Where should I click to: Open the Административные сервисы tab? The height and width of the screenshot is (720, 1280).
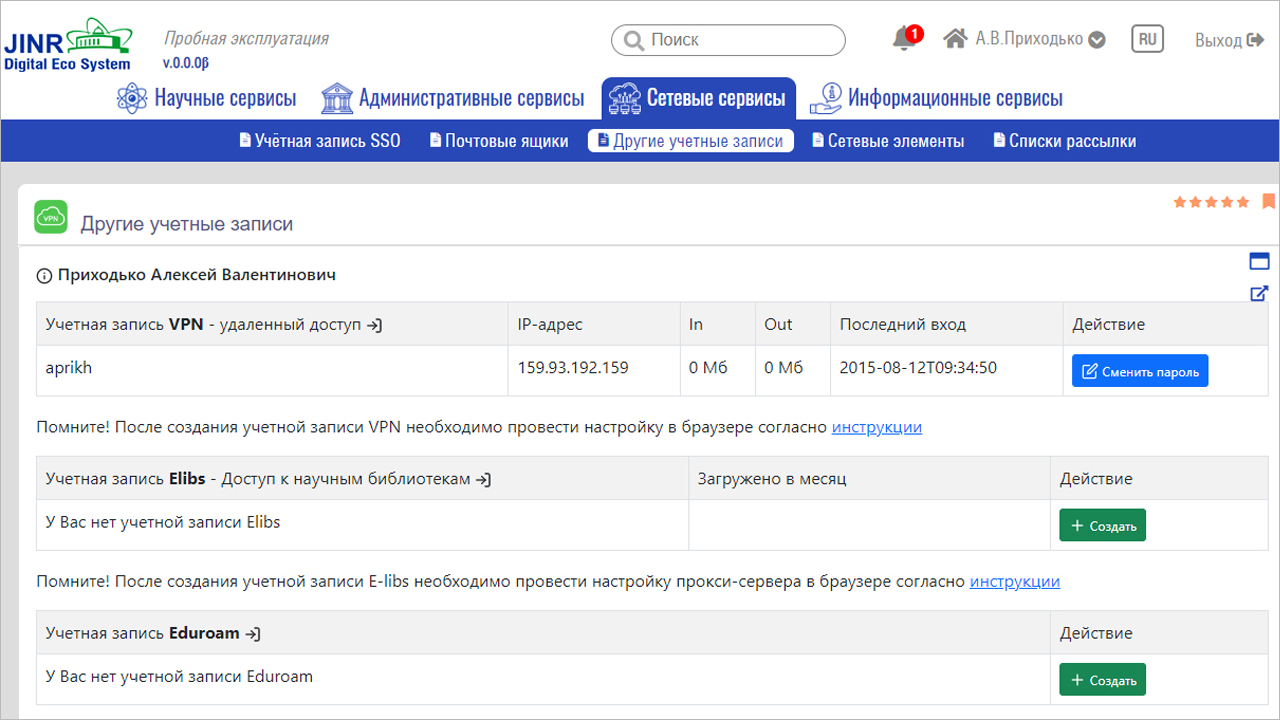453,98
